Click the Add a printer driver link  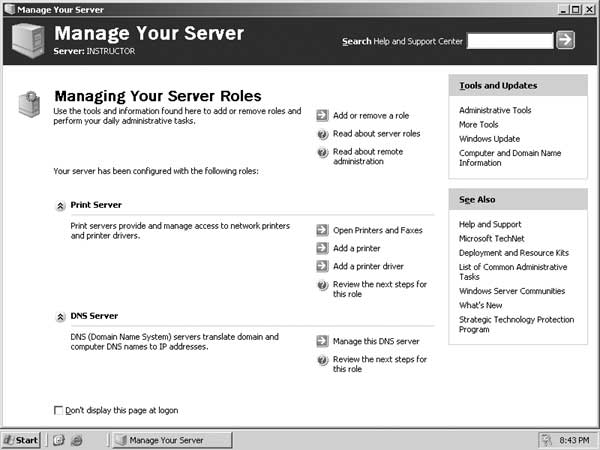point(368,266)
